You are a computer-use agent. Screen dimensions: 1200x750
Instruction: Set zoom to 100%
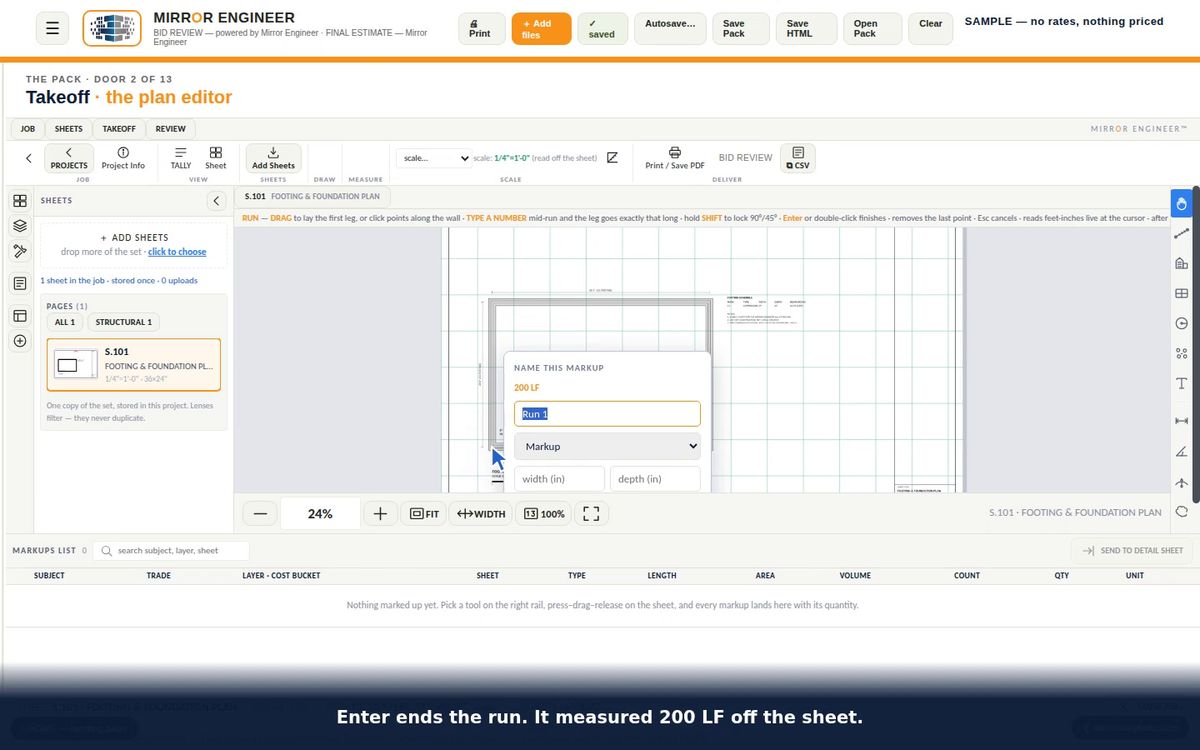pos(544,514)
